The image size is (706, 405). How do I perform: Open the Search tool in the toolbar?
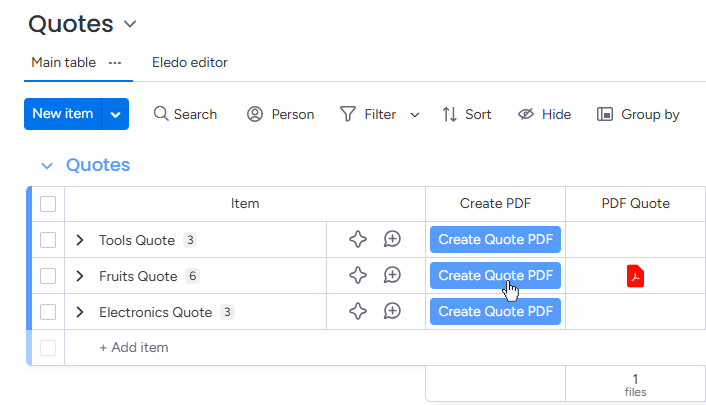tap(185, 114)
